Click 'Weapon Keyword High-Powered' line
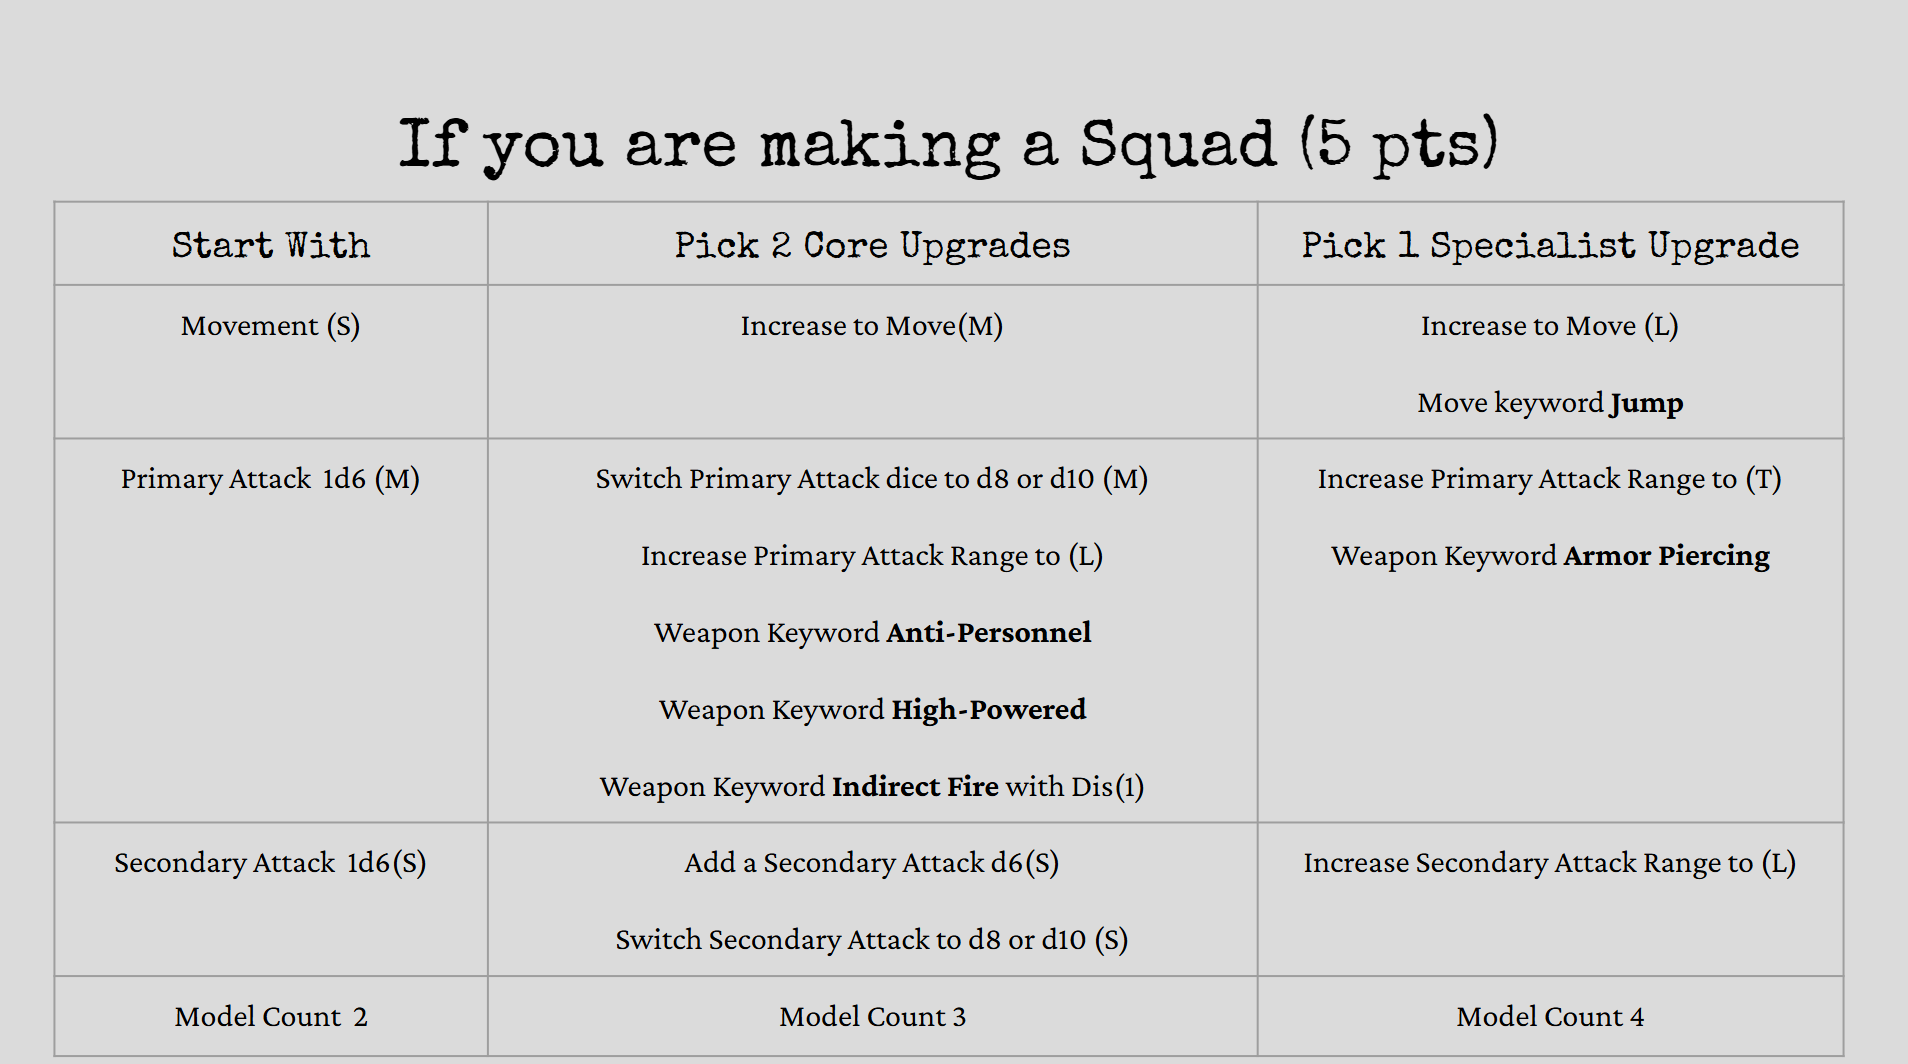 click(x=872, y=710)
